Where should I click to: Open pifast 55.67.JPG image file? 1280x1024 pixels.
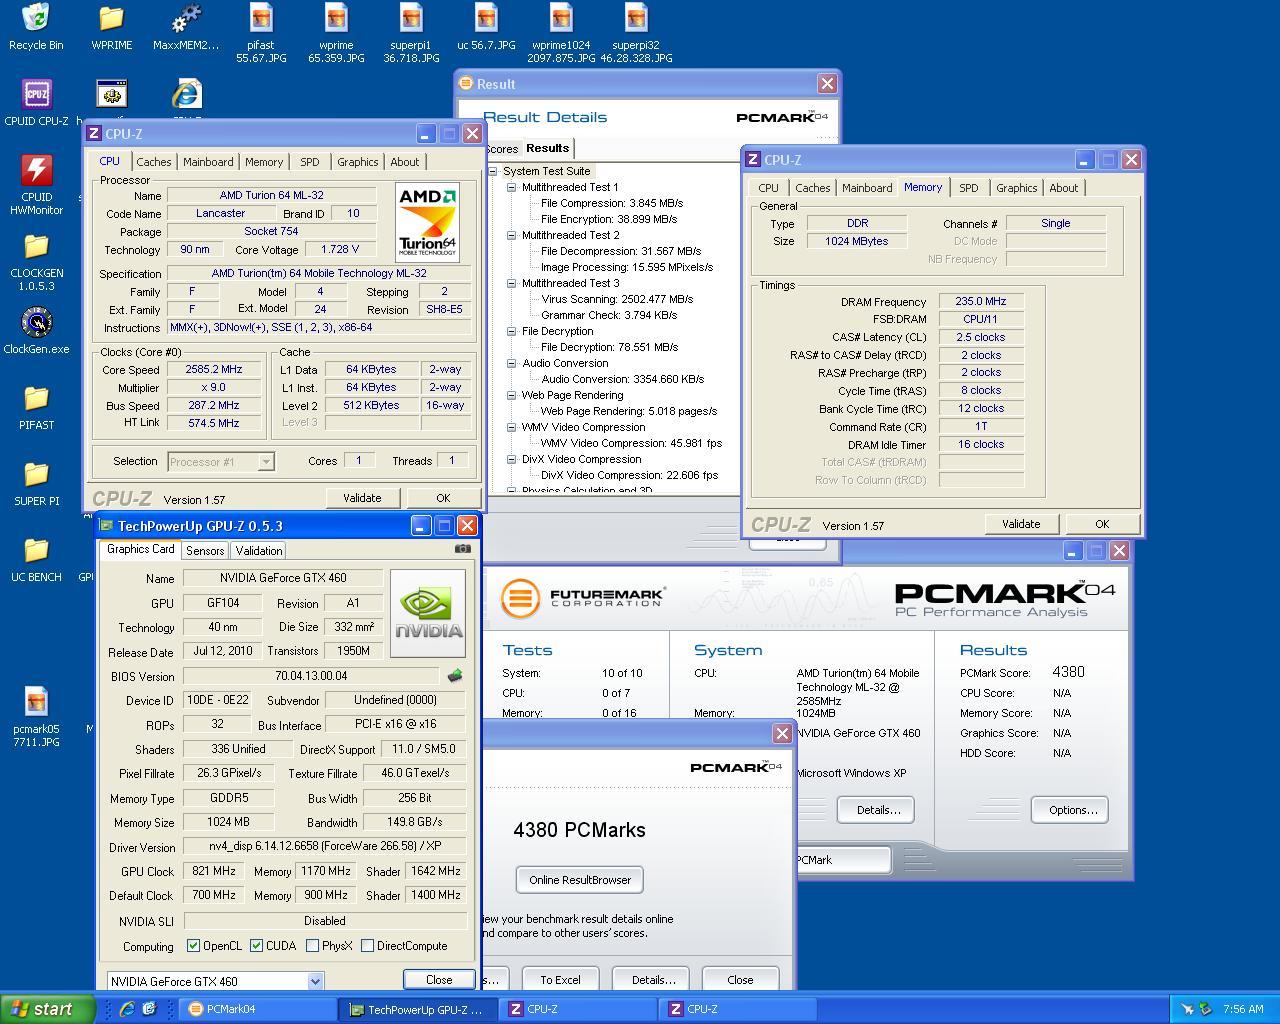[x=261, y=33]
